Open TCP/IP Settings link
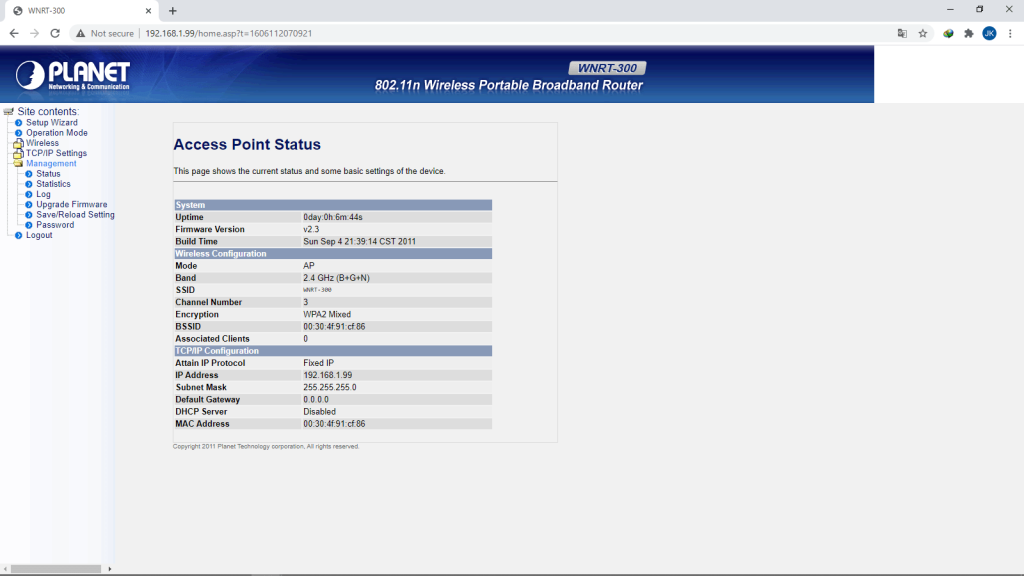This screenshot has width=1024, height=577. coord(56,153)
